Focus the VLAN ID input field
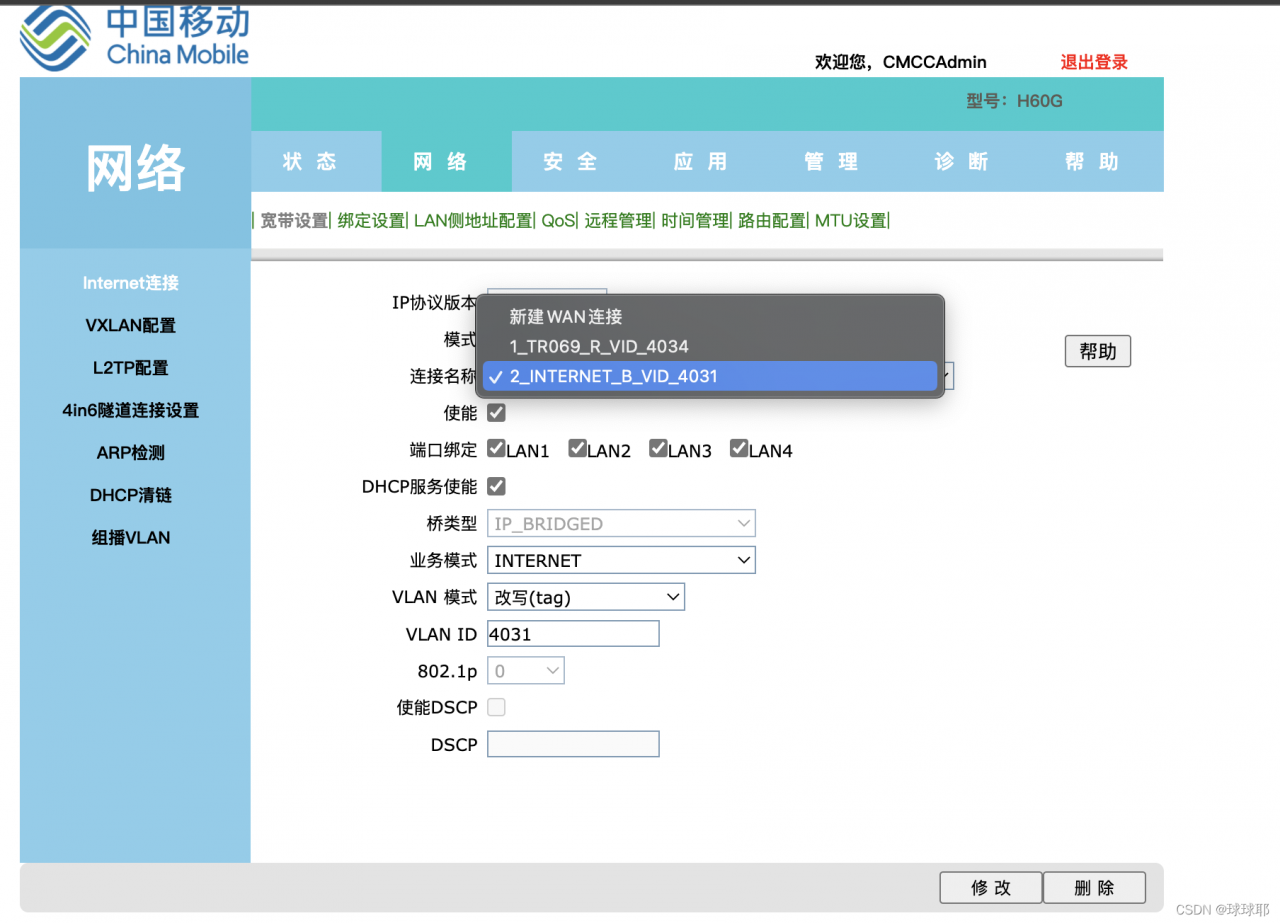Screen dimensions: 1280x923 click(x=573, y=634)
